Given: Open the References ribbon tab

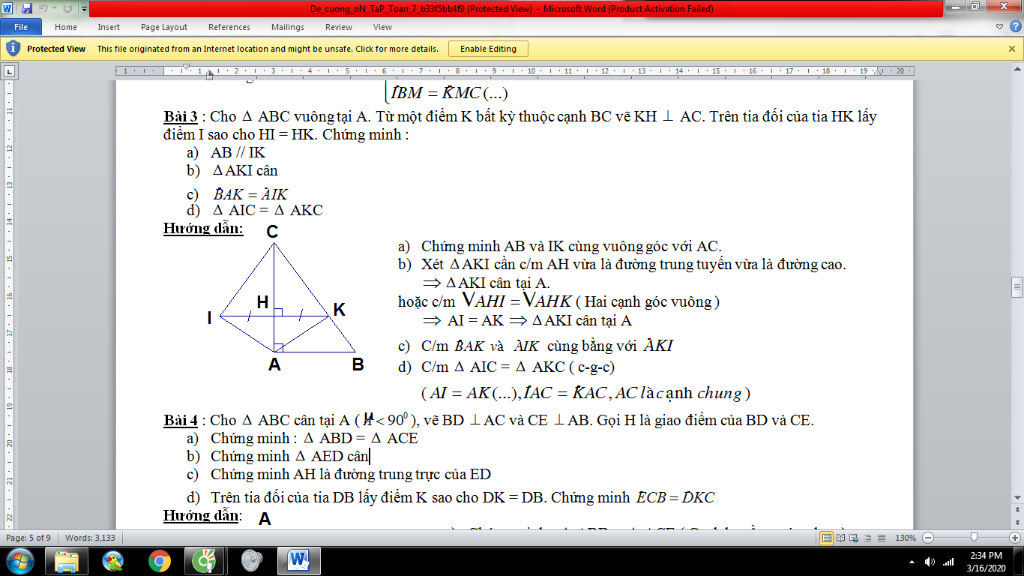Looking at the screenshot, I should [229, 27].
